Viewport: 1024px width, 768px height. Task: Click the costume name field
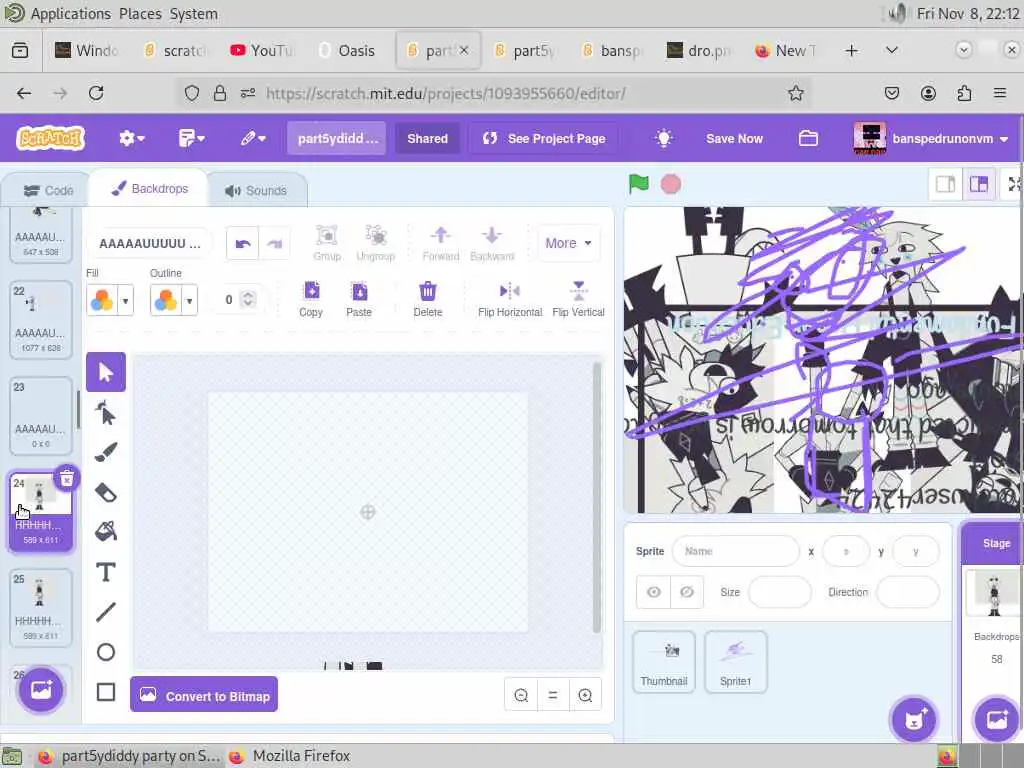pos(150,244)
